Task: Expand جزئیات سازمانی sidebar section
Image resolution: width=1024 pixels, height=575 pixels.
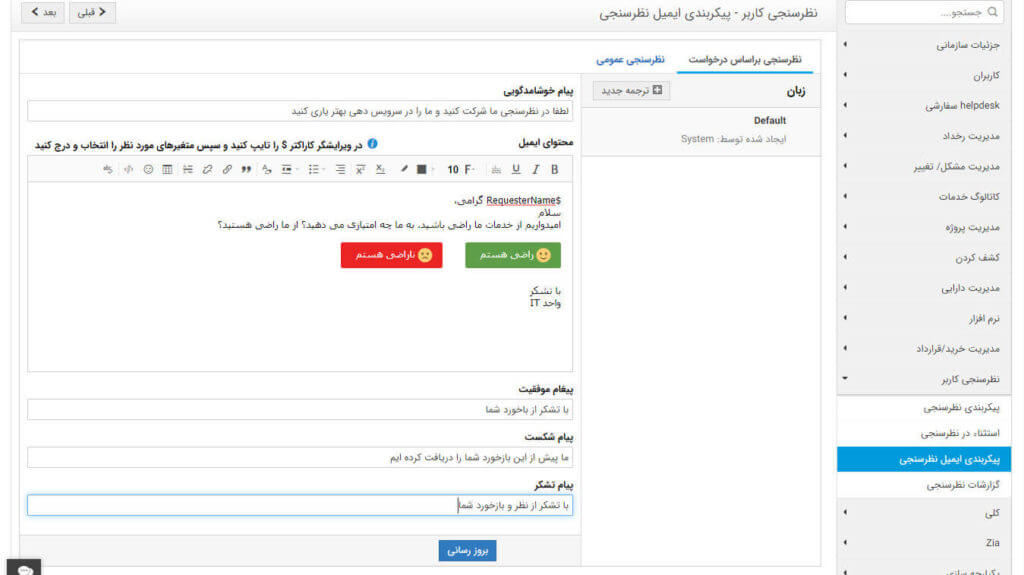Action: pos(923,44)
